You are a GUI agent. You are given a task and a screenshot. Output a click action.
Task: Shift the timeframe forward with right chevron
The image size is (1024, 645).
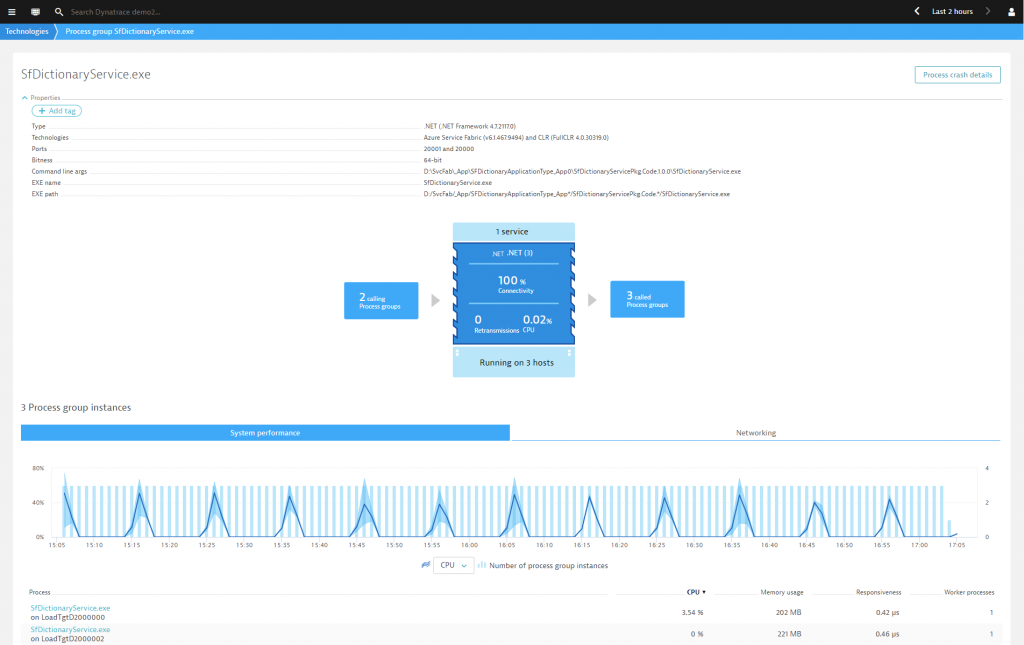point(987,11)
